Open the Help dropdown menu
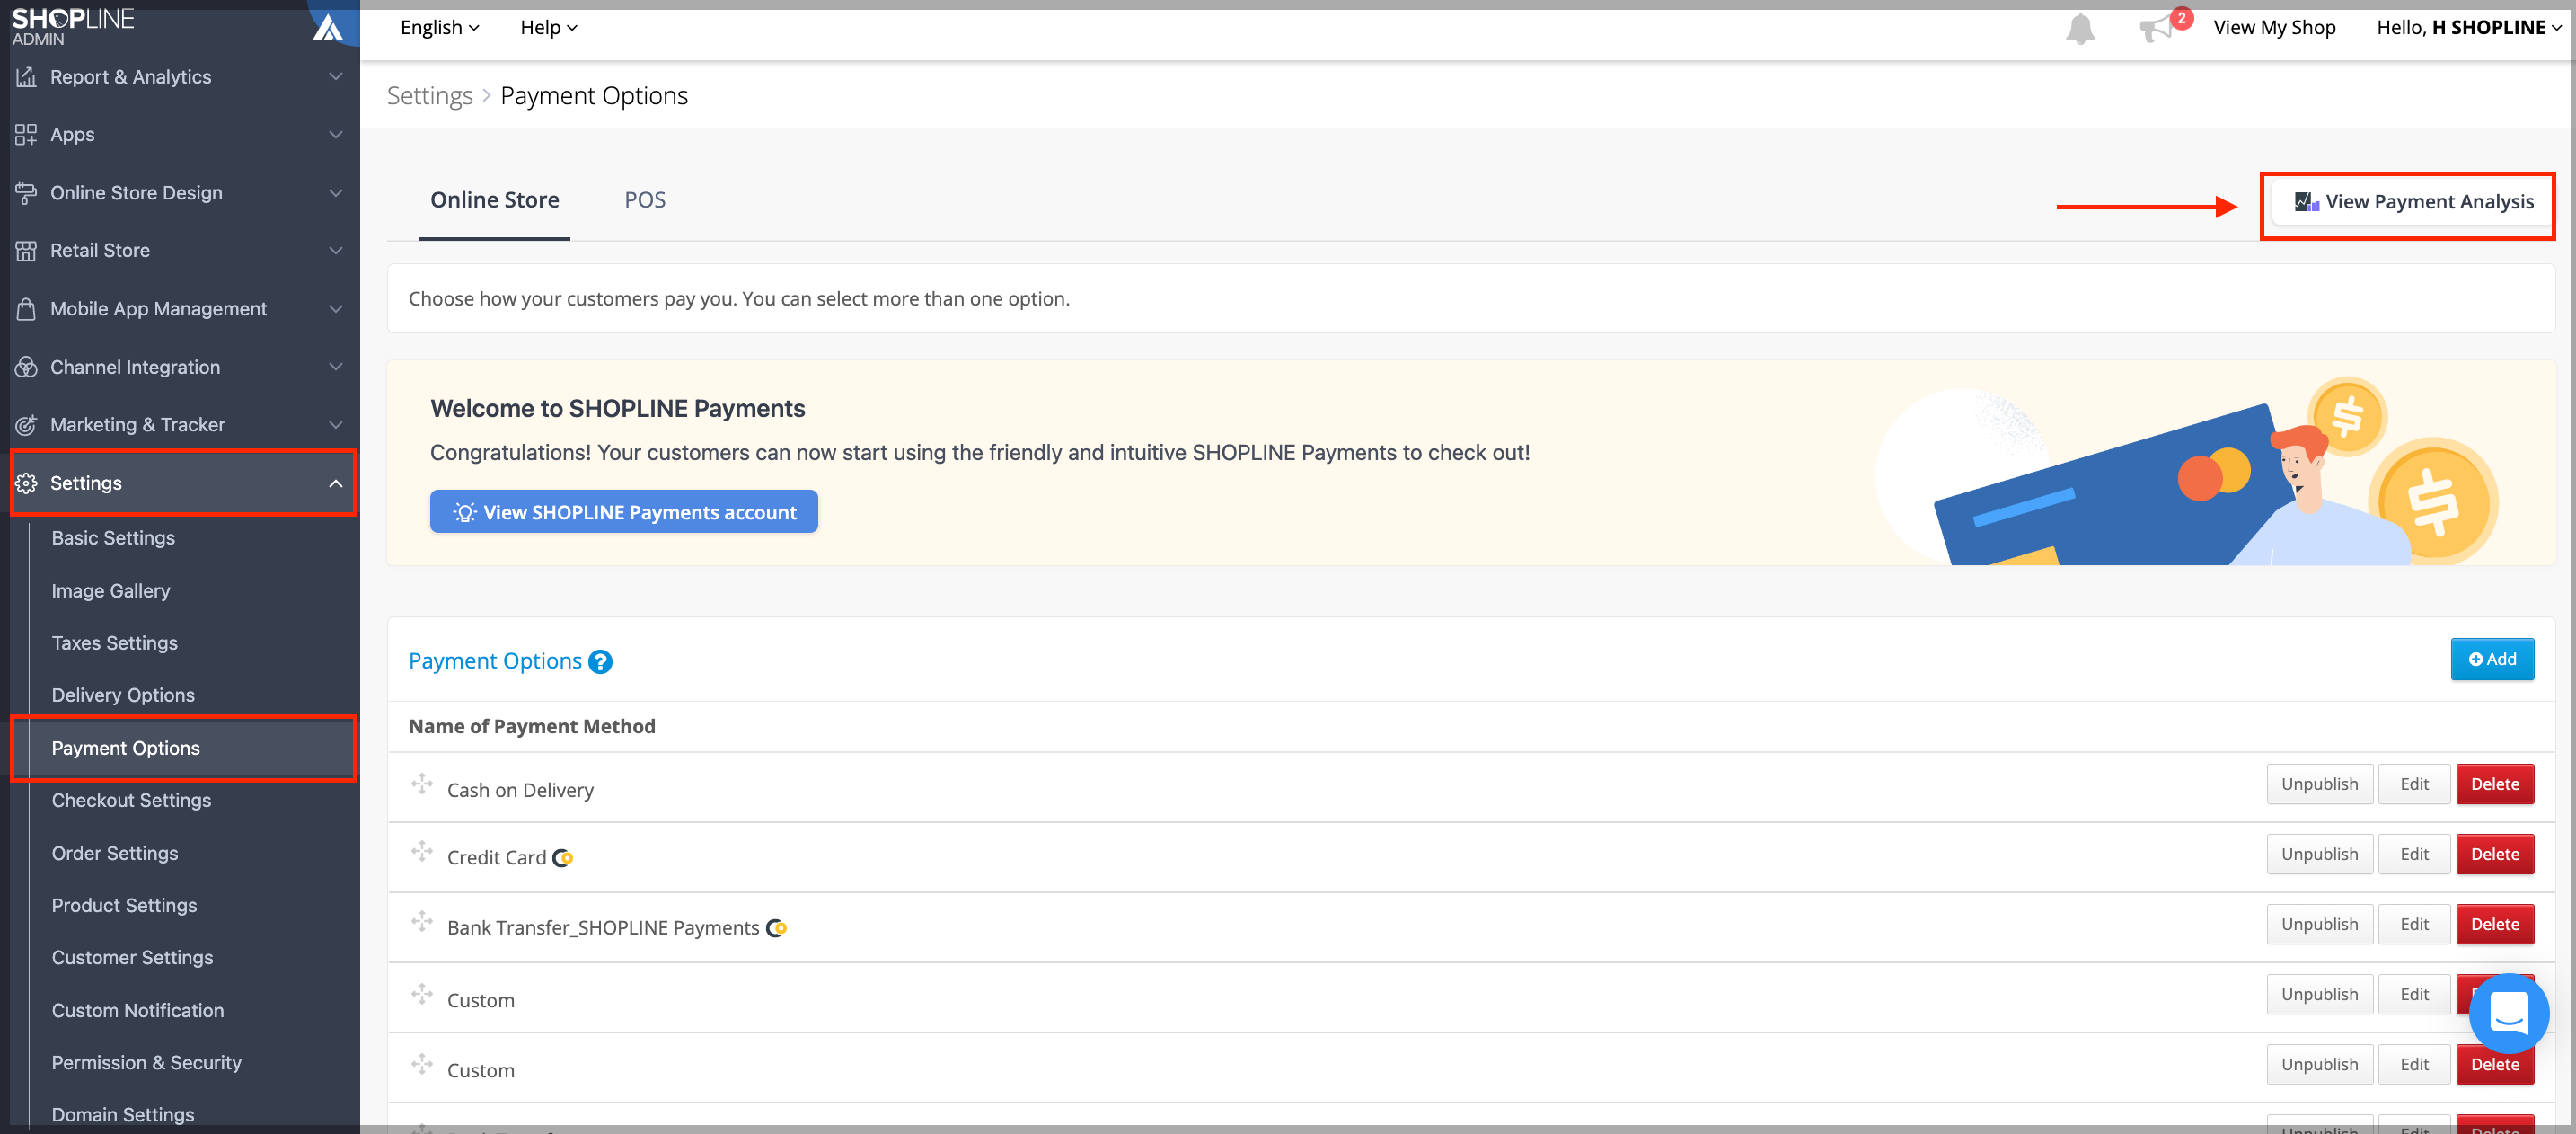 coord(549,28)
